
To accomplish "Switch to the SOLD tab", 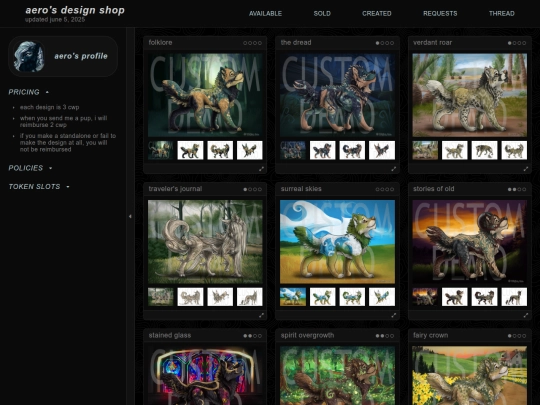I will (322, 13).
